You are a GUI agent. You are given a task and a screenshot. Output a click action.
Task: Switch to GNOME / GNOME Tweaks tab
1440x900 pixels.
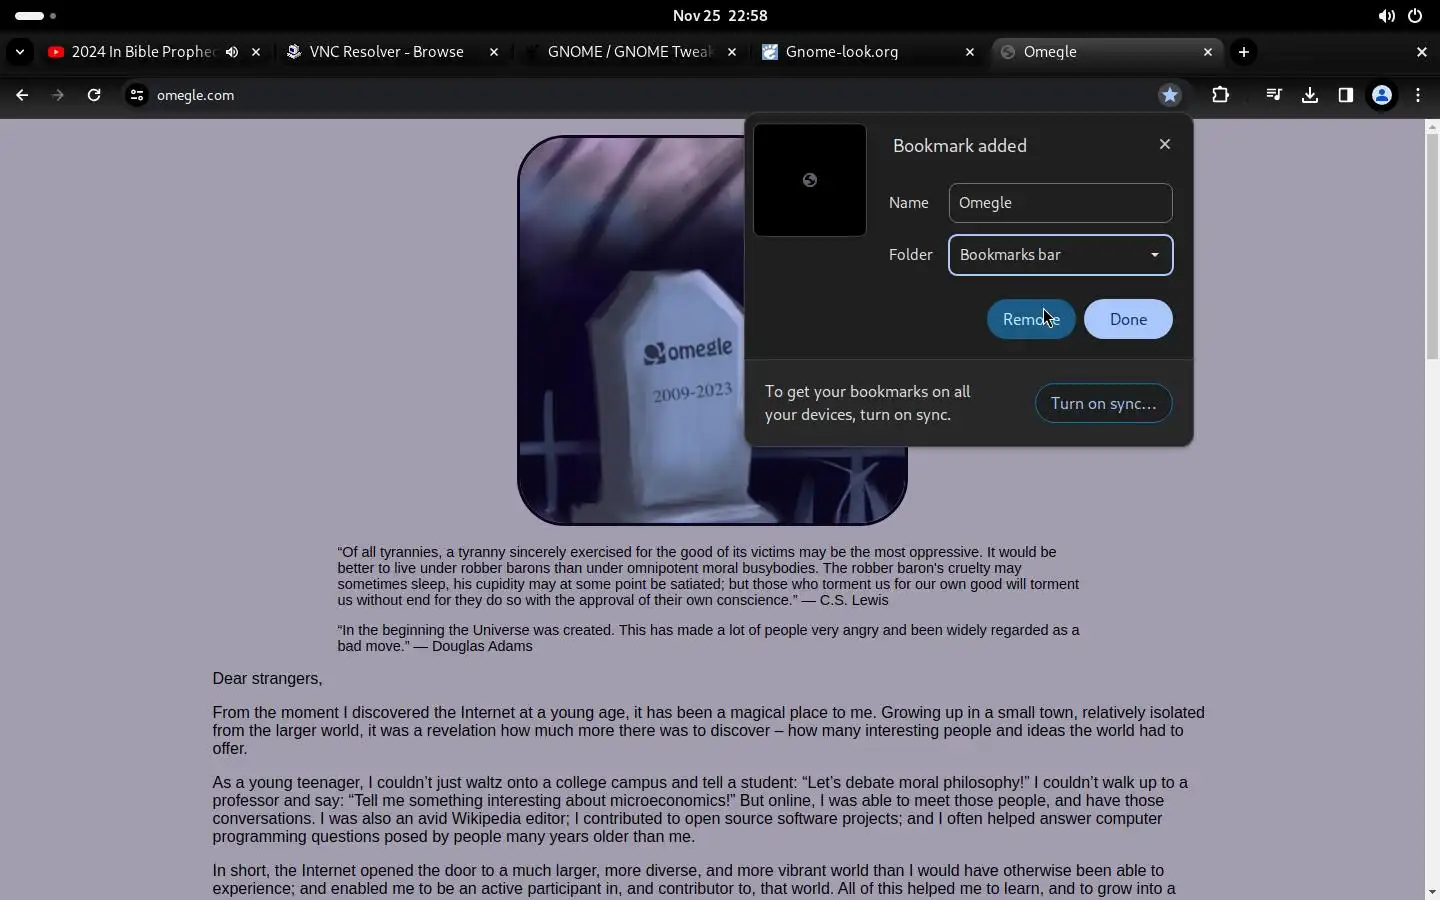click(629, 52)
